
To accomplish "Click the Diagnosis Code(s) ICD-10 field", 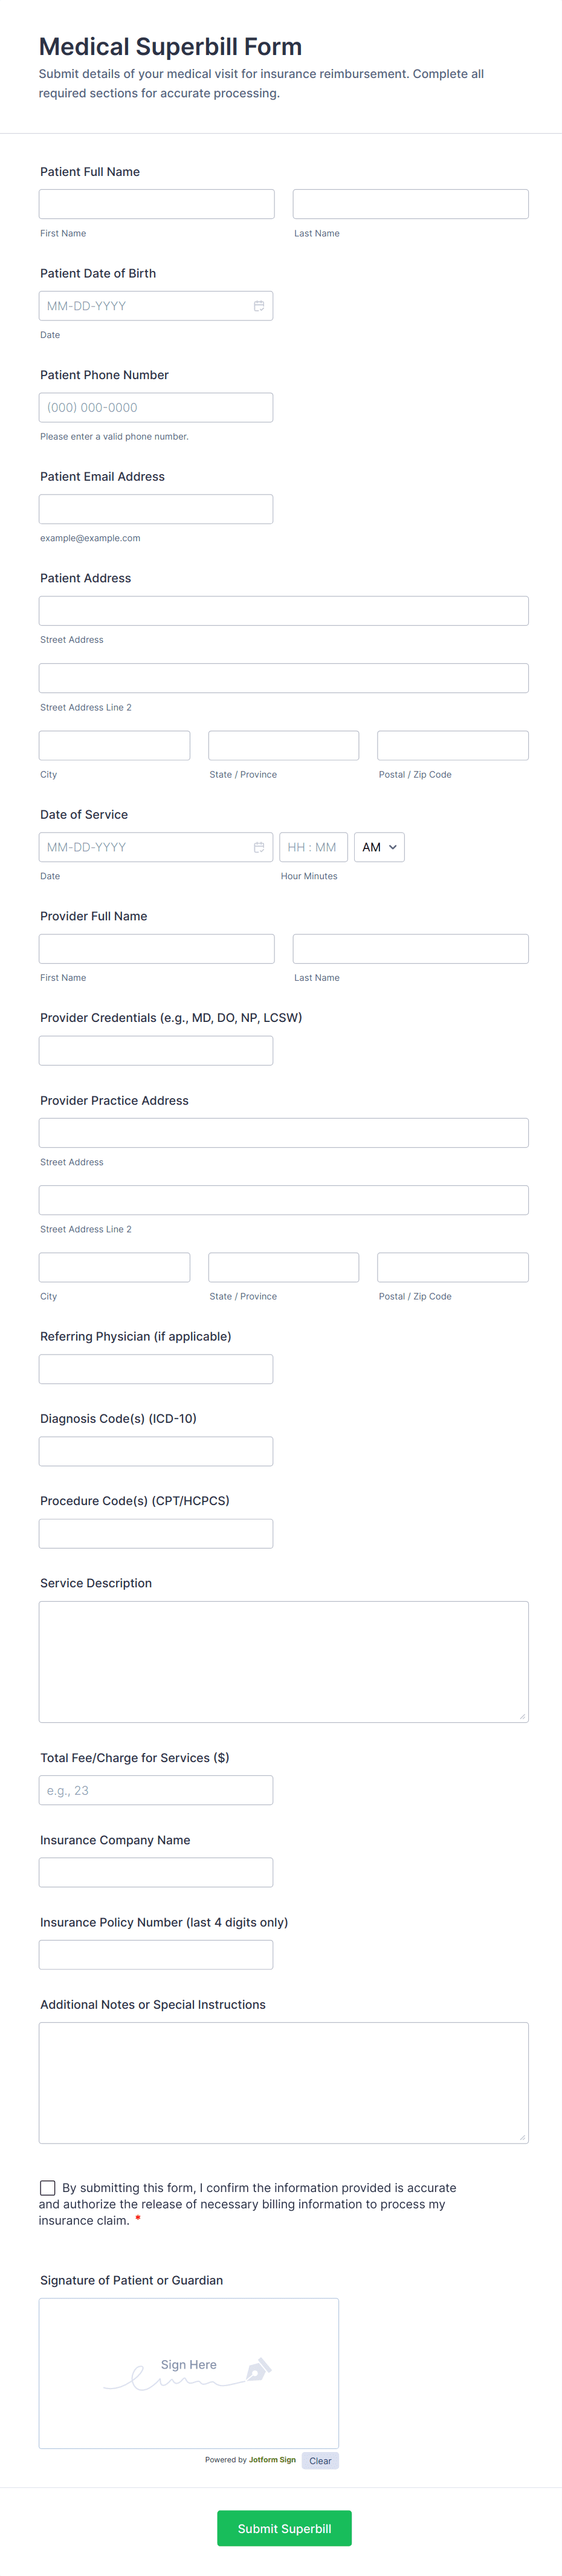I will tap(156, 1451).
